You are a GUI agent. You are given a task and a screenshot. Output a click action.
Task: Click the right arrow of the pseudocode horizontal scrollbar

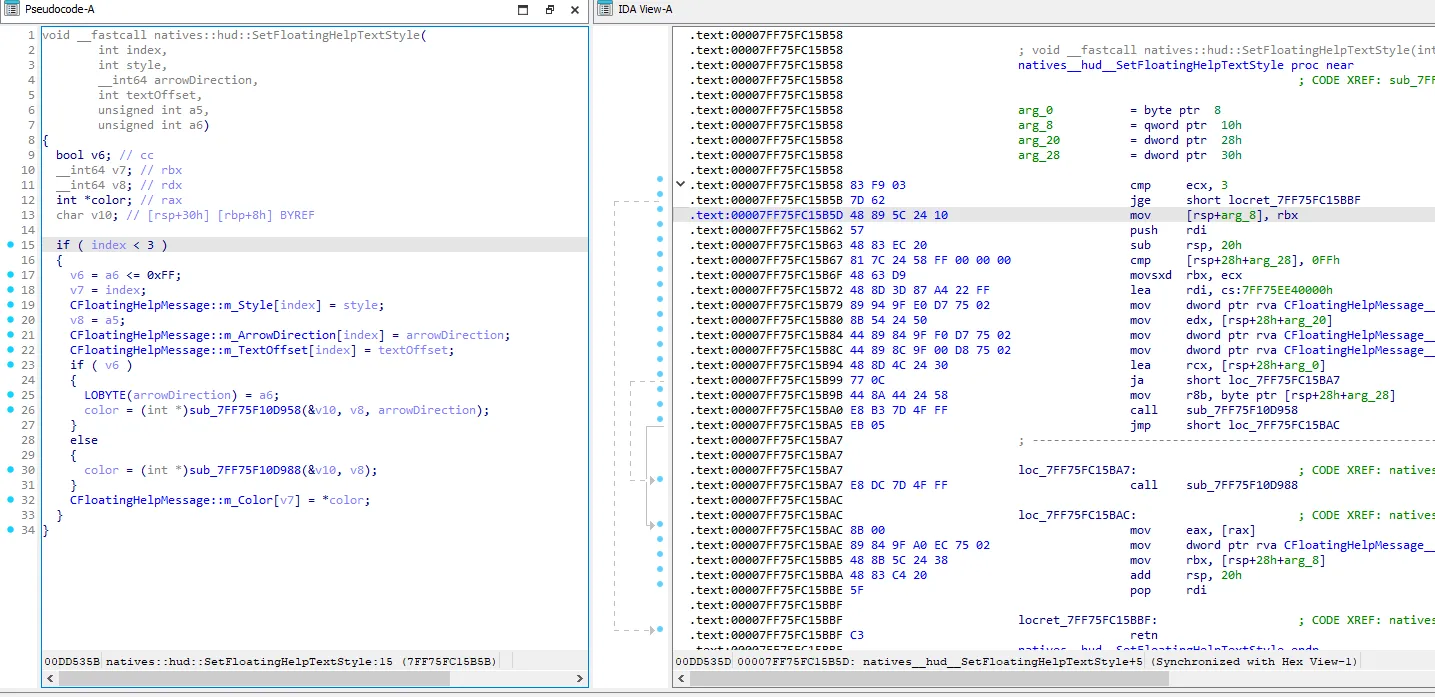click(x=580, y=678)
